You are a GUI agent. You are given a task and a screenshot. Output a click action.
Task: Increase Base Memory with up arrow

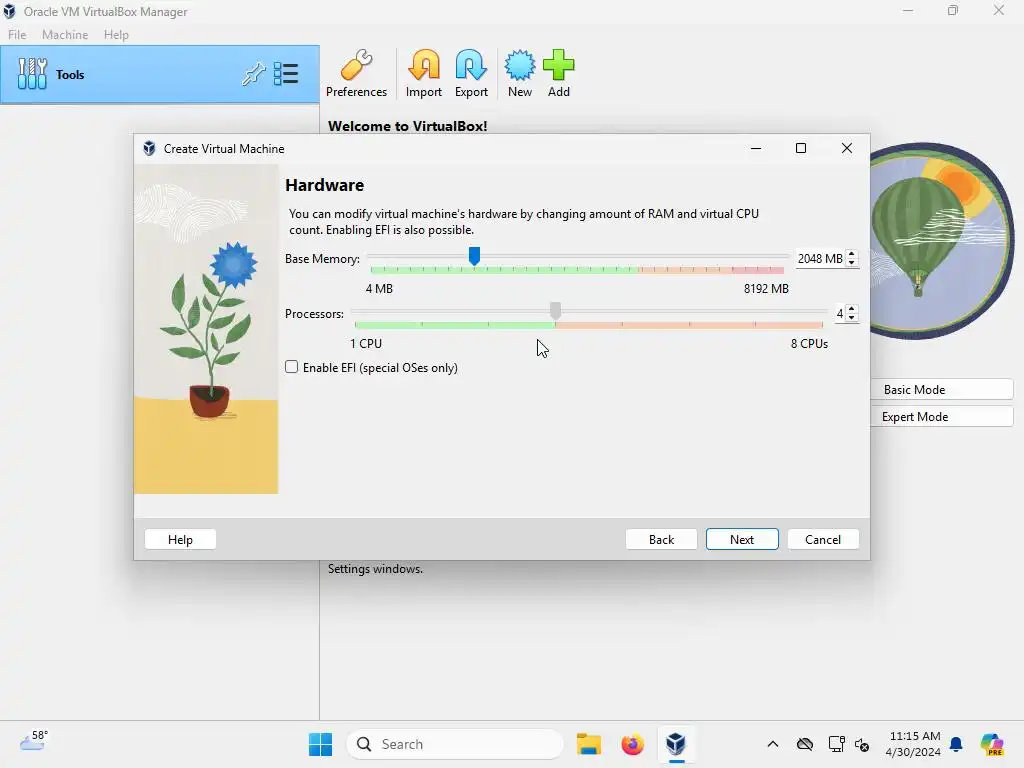851,254
